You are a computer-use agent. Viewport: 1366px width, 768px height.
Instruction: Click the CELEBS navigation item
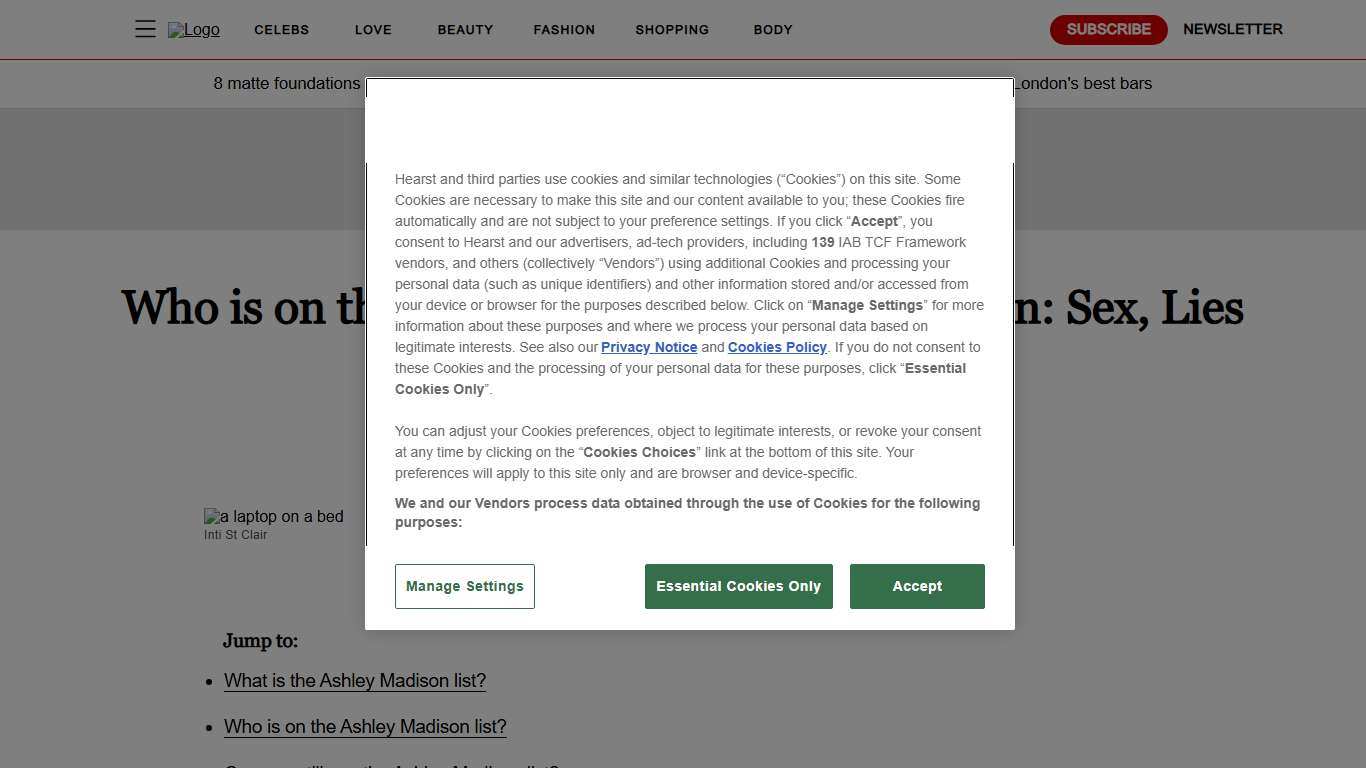tap(281, 30)
